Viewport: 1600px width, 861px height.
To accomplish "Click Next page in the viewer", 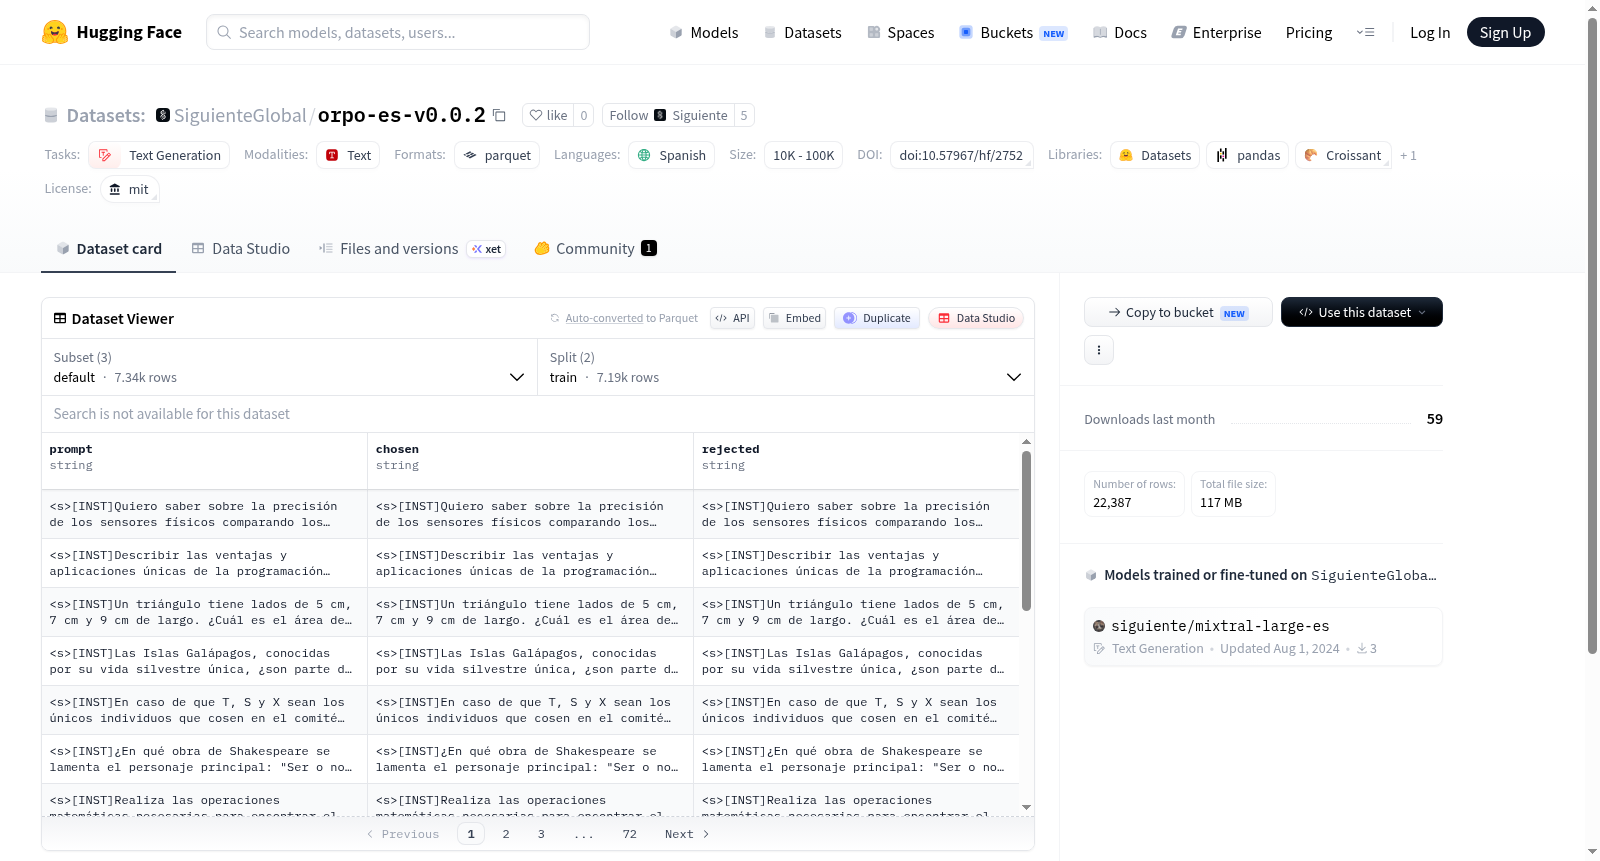I will click(686, 834).
